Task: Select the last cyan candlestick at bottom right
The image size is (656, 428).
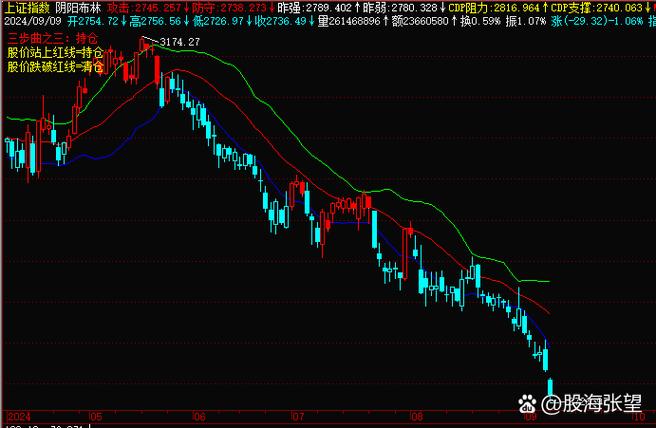Action: click(x=549, y=386)
